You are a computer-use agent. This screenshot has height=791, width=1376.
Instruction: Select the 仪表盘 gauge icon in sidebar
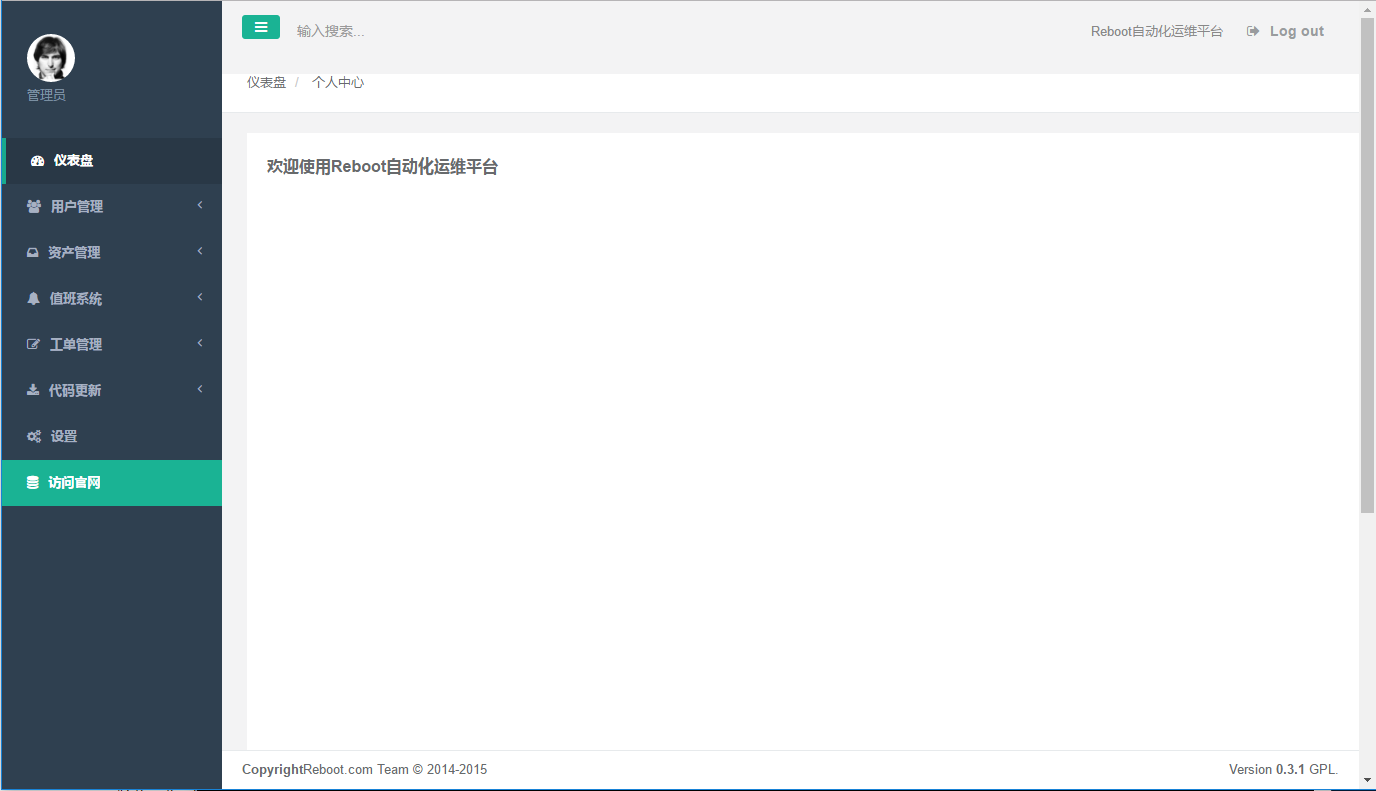(x=35, y=160)
